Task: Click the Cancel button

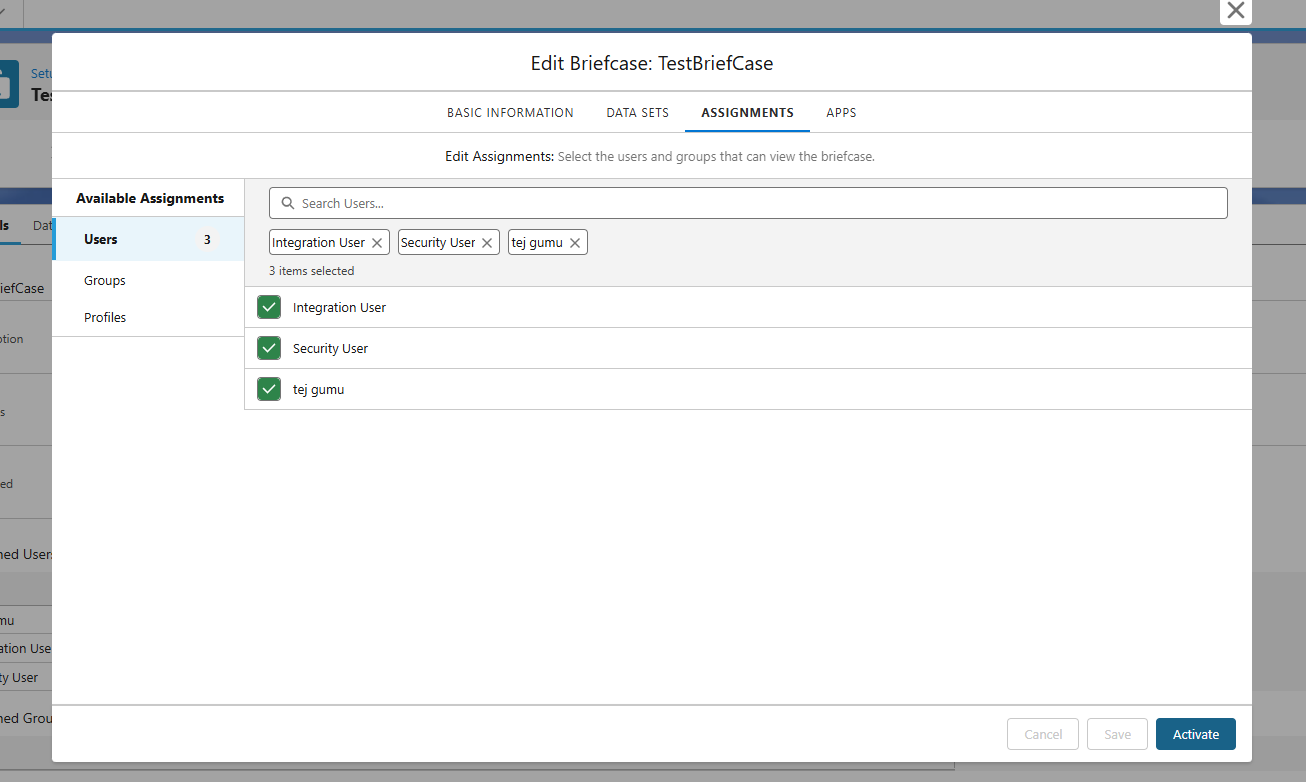Action: pos(1043,734)
